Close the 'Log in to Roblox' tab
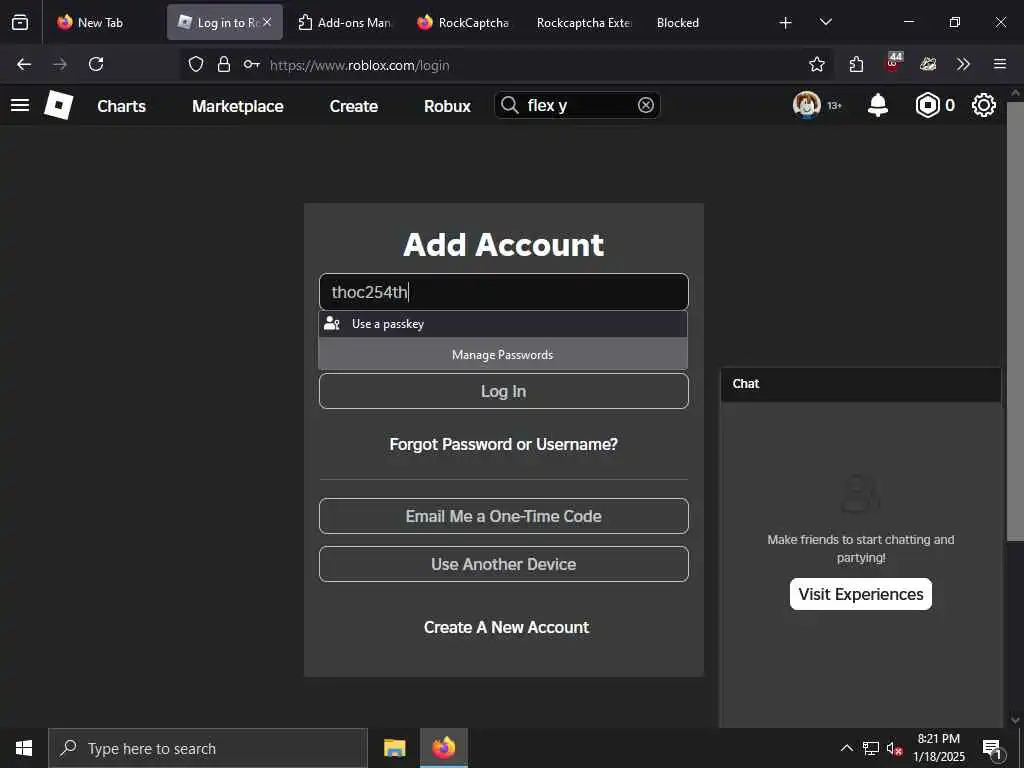Image resolution: width=1024 pixels, height=768 pixels. (267, 22)
